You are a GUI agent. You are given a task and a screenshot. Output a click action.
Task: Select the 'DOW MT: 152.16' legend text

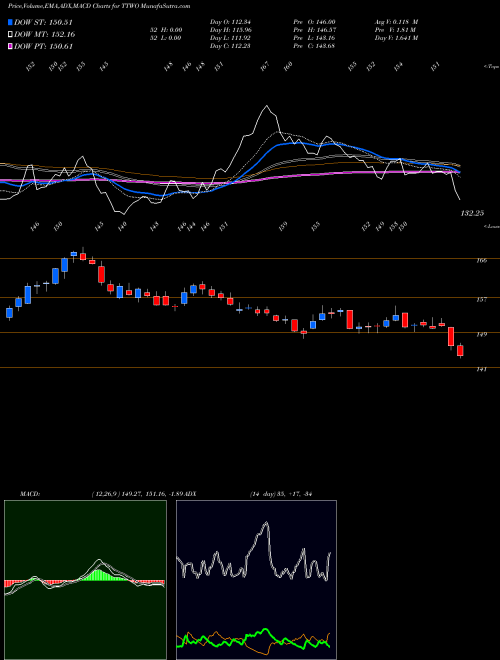45,35
